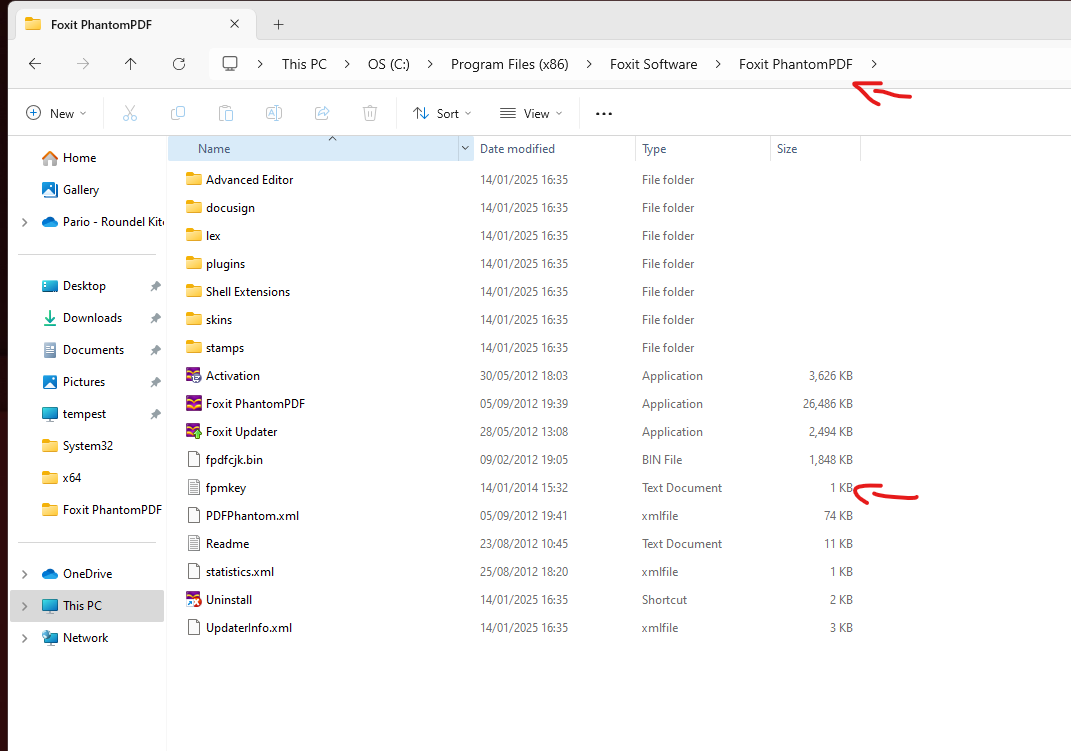Open the View dropdown menu
This screenshot has height=751, width=1071.
click(531, 113)
